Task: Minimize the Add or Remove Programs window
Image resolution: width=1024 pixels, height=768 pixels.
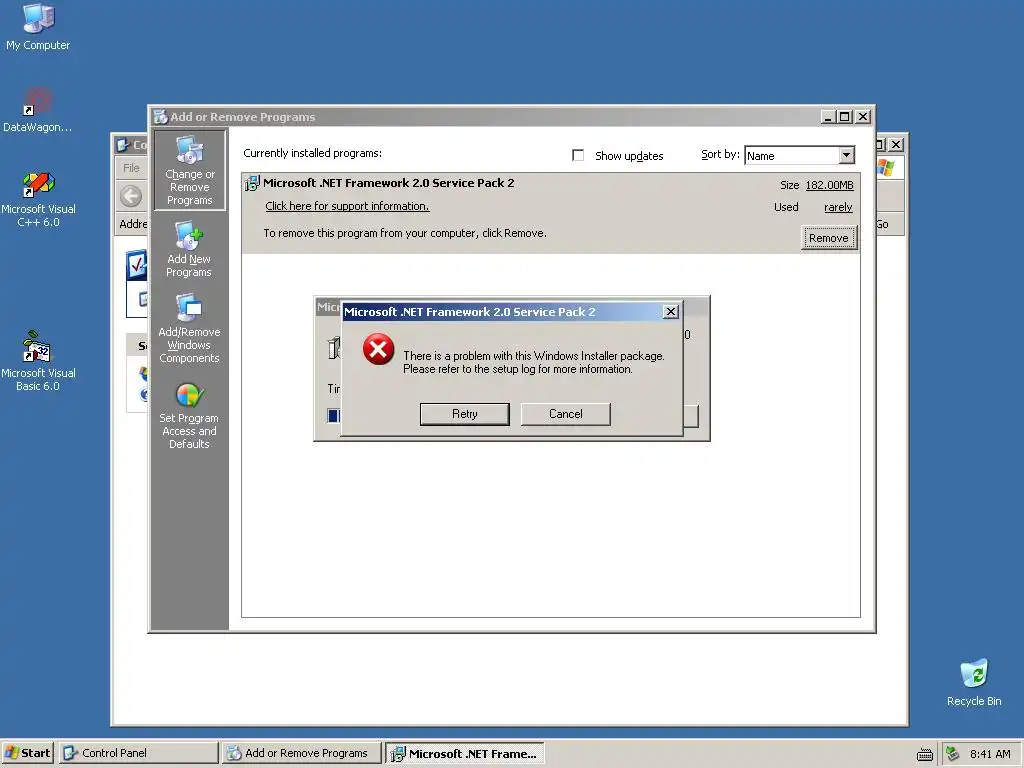Action: pos(828,117)
